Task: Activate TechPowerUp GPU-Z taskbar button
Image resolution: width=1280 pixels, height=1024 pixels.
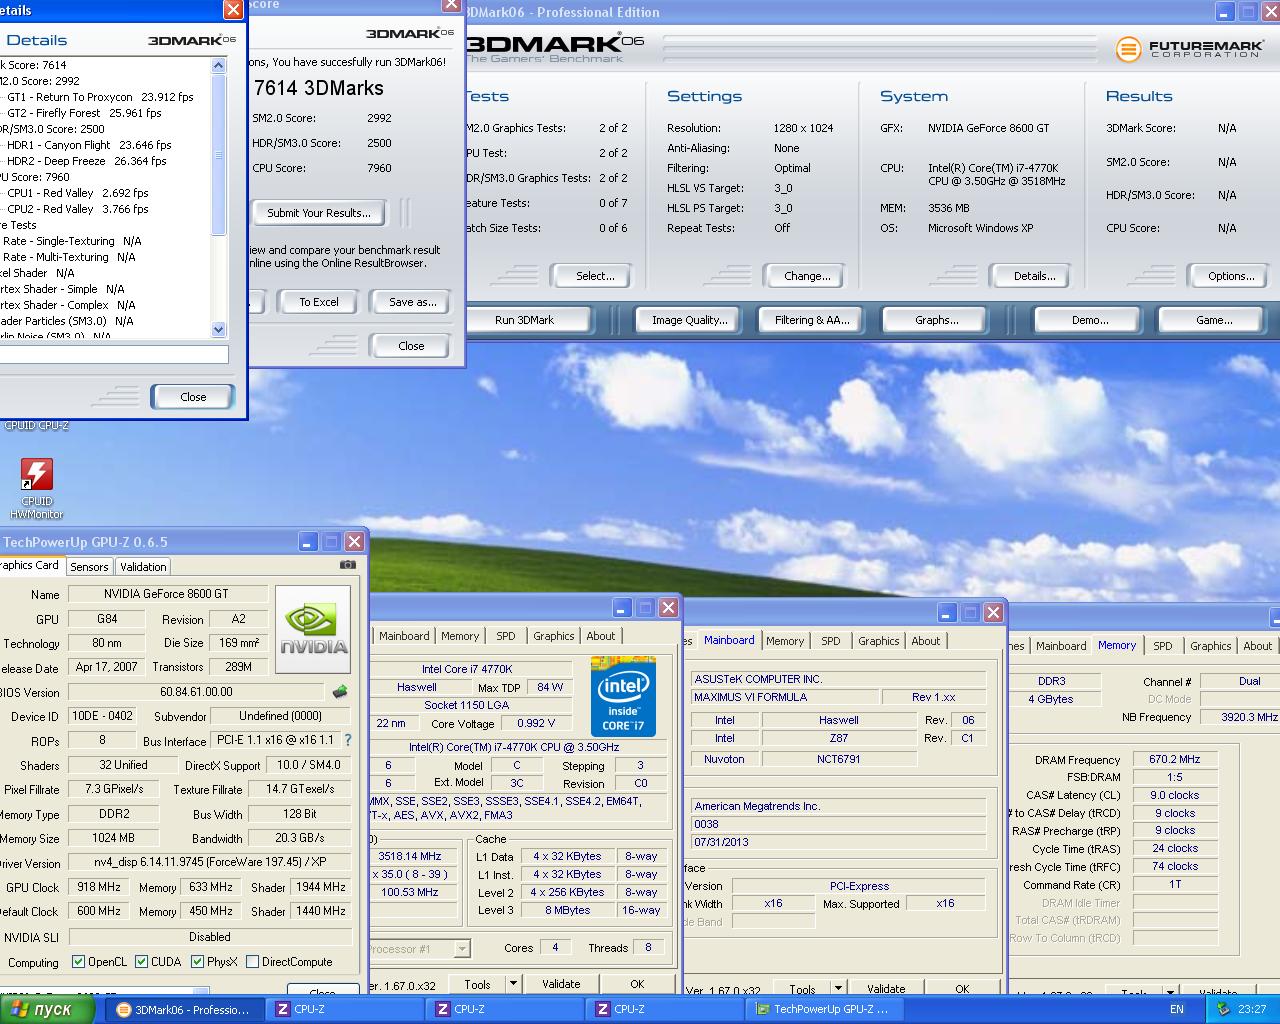Action: (x=824, y=1009)
